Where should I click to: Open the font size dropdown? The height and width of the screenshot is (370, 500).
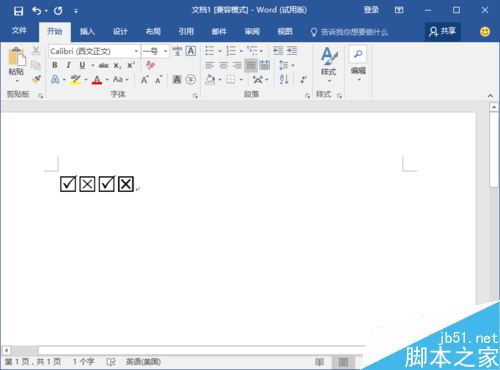tap(165, 51)
